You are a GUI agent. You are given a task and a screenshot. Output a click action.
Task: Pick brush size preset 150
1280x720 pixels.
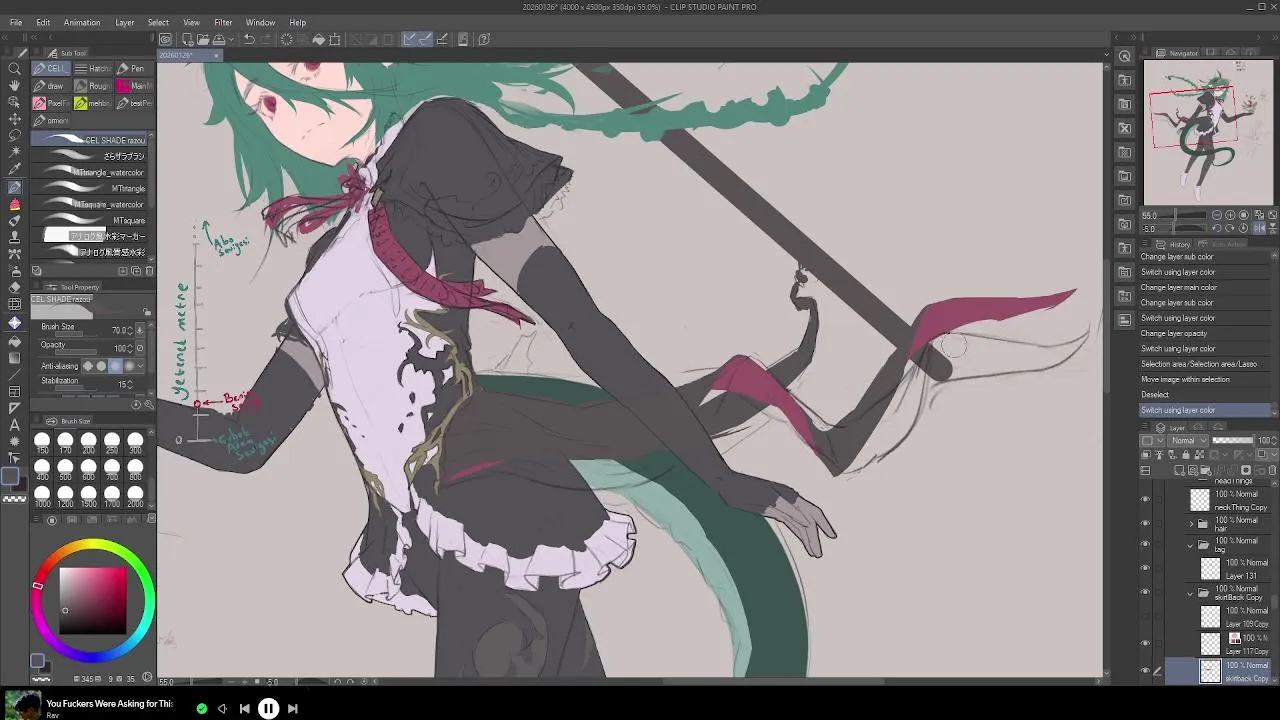[42, 443]
